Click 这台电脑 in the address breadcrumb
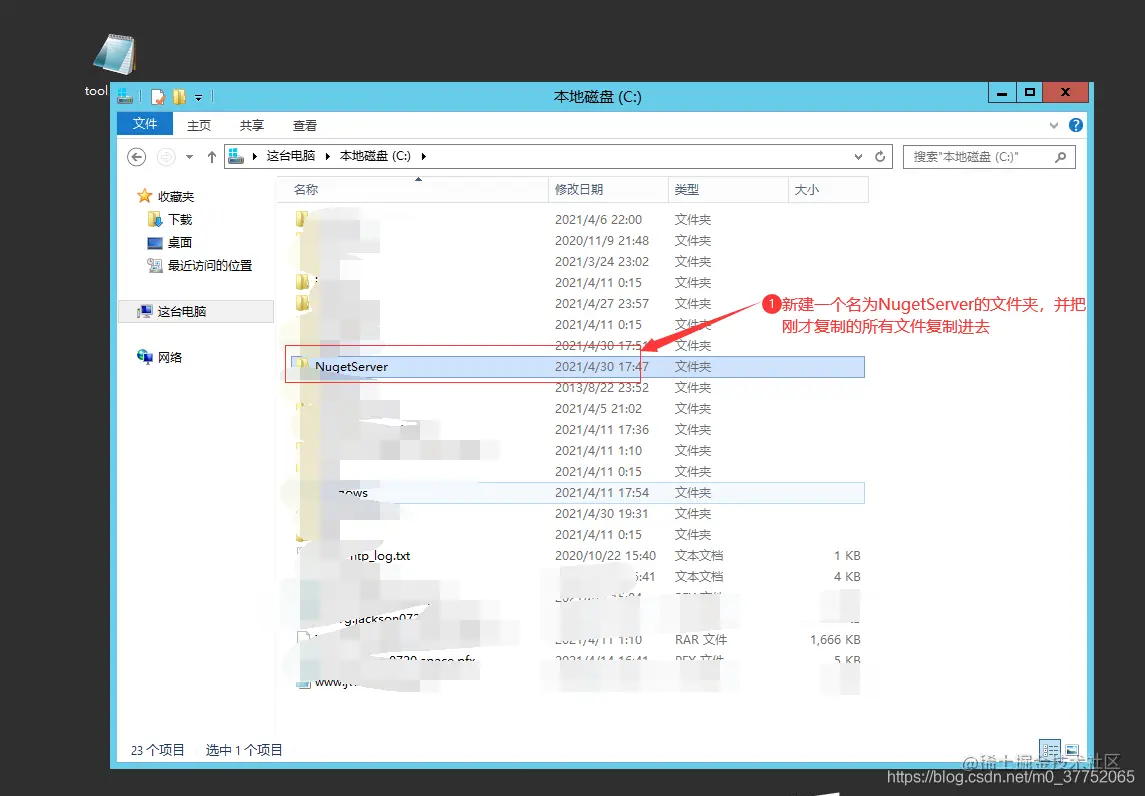Image resolution: width=1145 pixels, height=796 pixels. point(291,156)
